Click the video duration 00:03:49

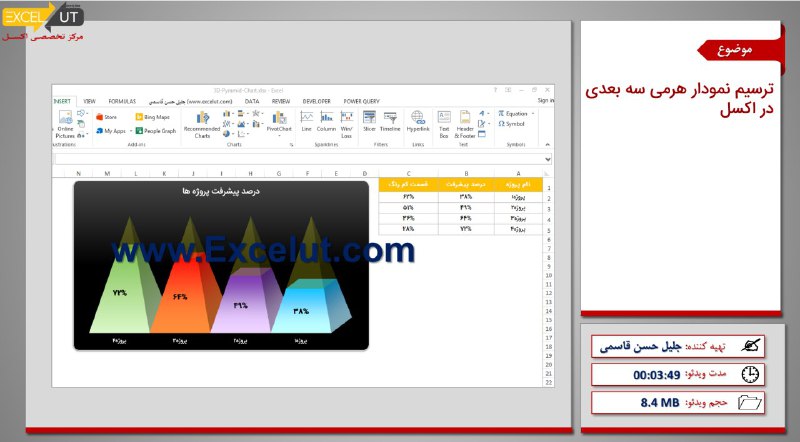coord(657,375)
